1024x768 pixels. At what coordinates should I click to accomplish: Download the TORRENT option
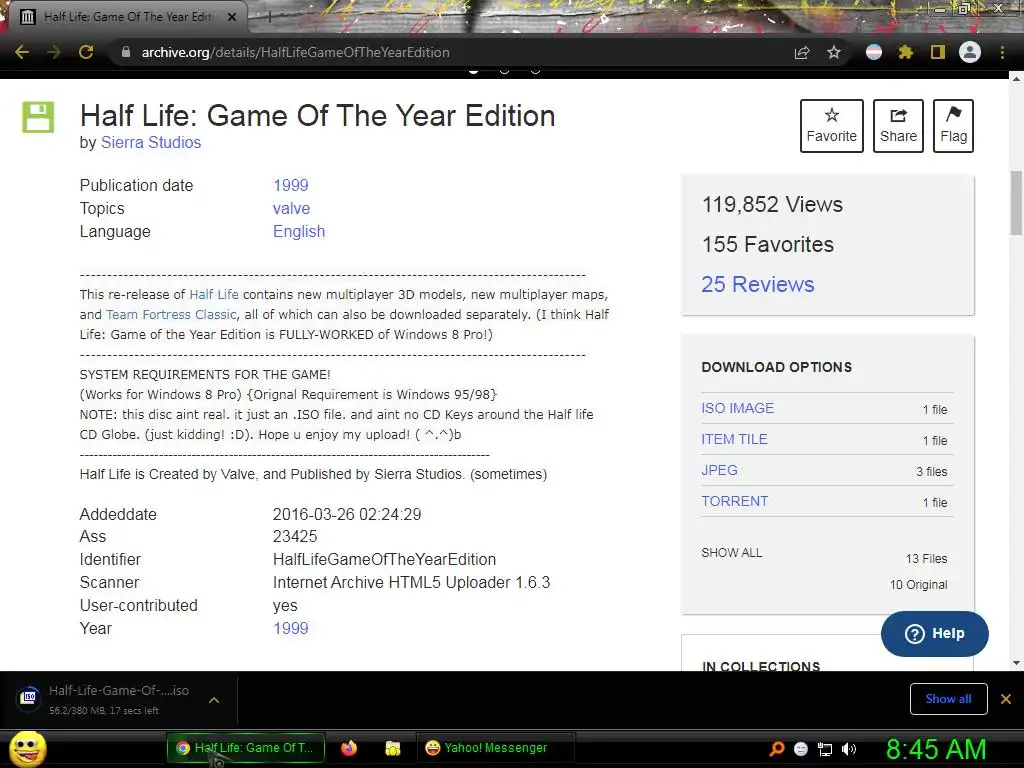[x=735, y=501]
